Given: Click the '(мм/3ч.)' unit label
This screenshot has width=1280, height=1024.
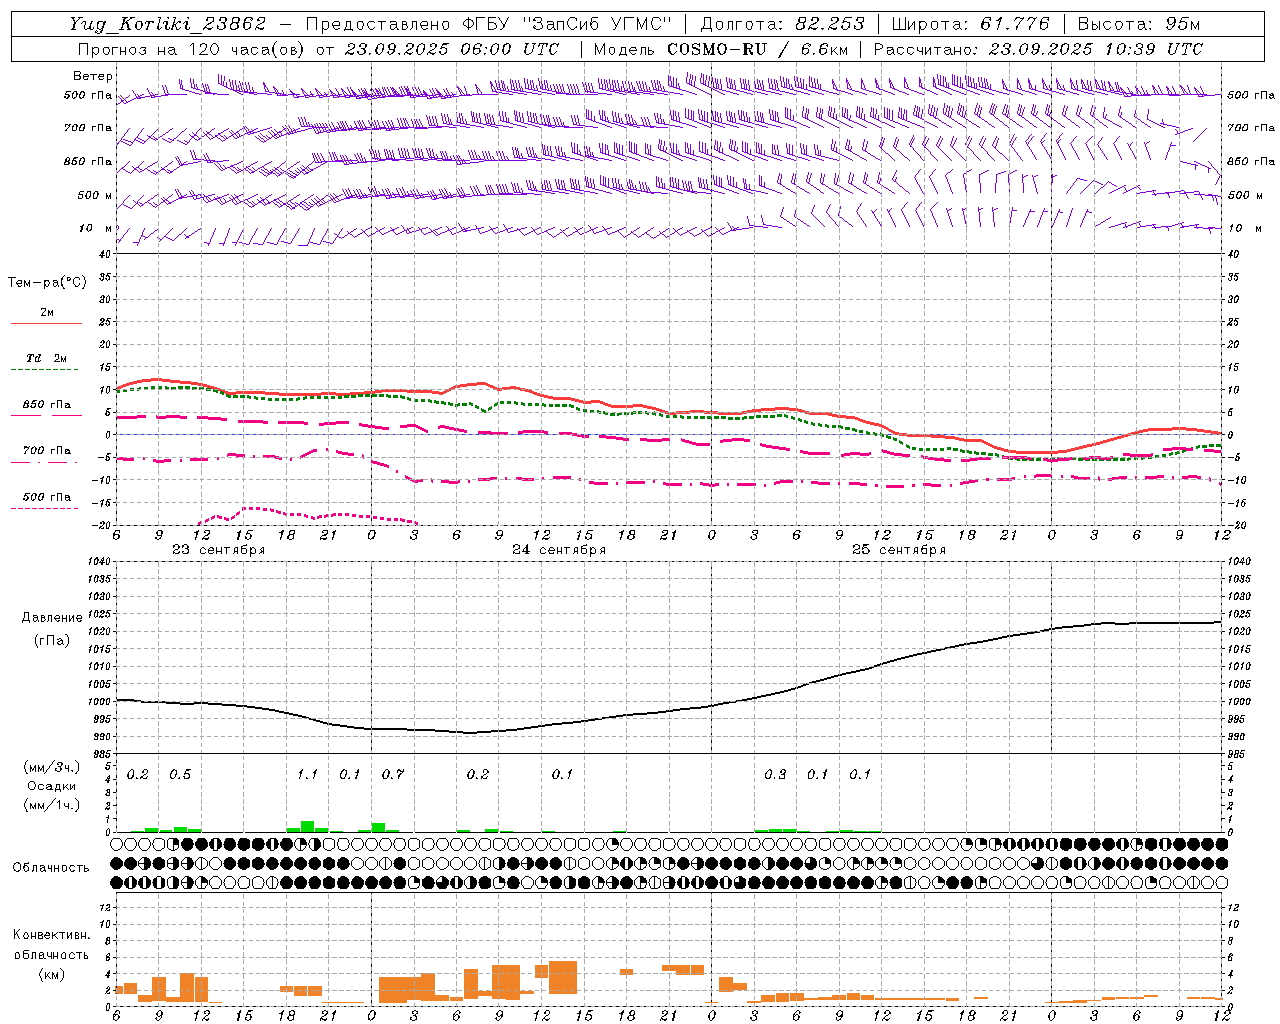Looking at the screenshot, I should pyautogui.click(x=52, y=768).
